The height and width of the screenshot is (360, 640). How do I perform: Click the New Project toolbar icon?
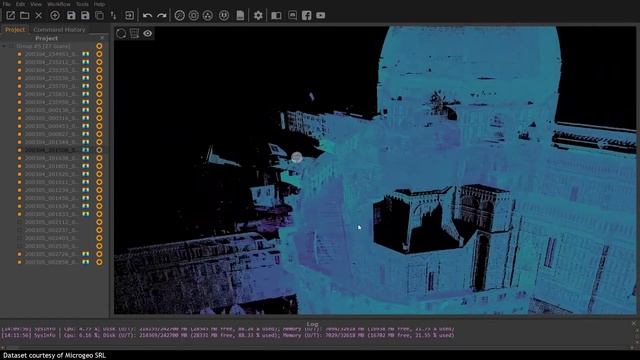tap(11, 16)
